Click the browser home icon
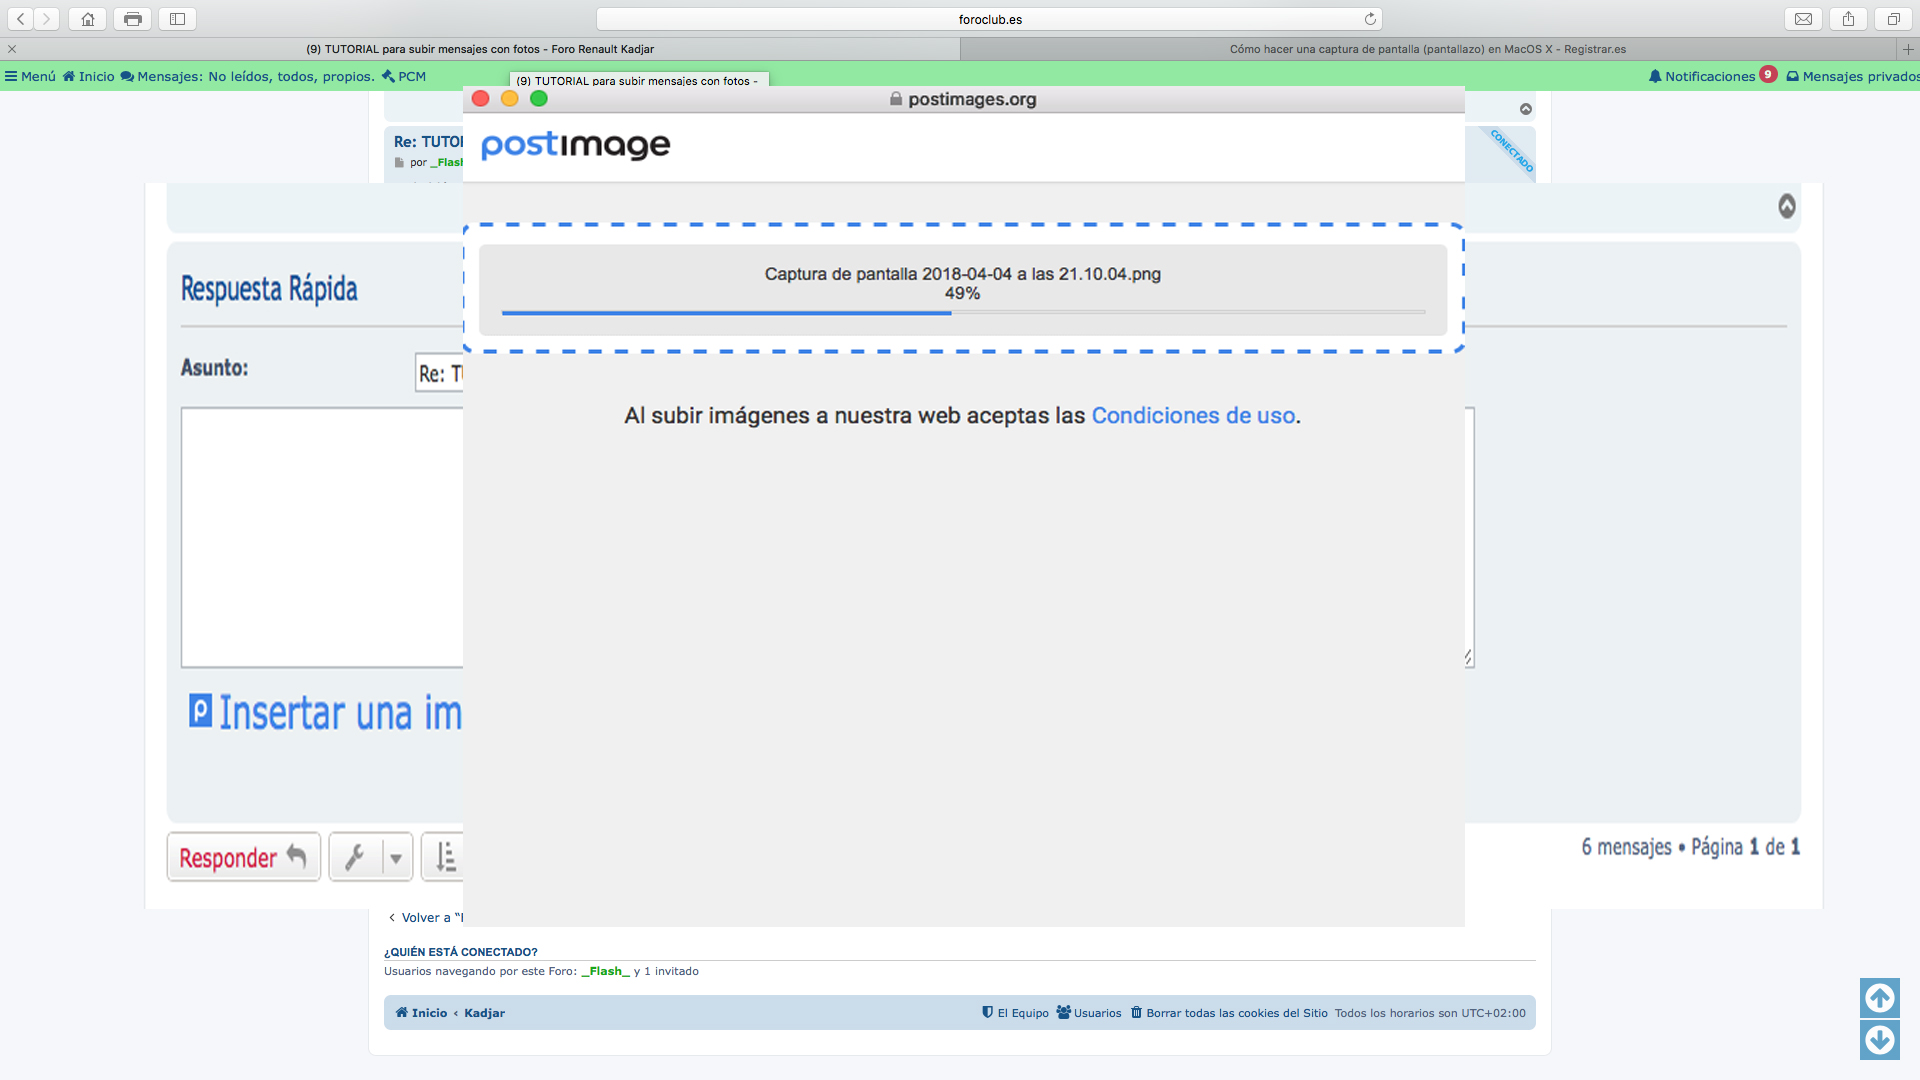 [x=88, y=19]
